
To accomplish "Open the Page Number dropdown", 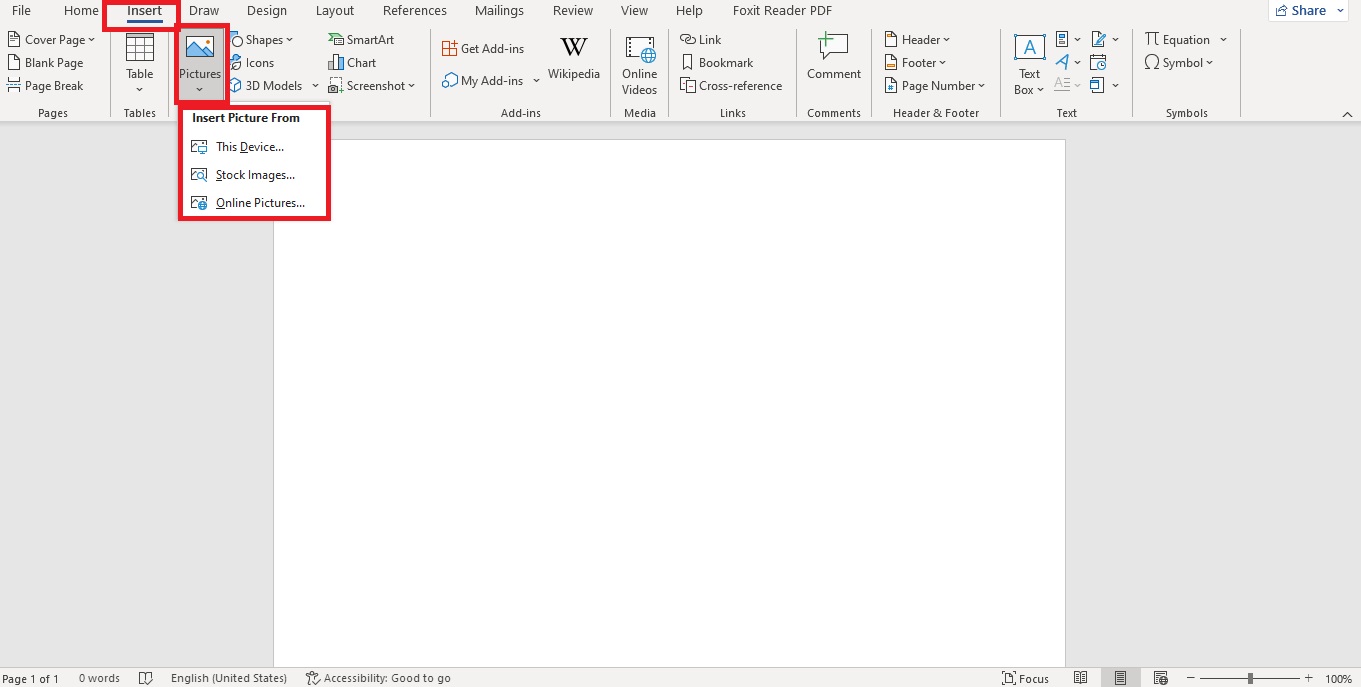I will point(934,85).
